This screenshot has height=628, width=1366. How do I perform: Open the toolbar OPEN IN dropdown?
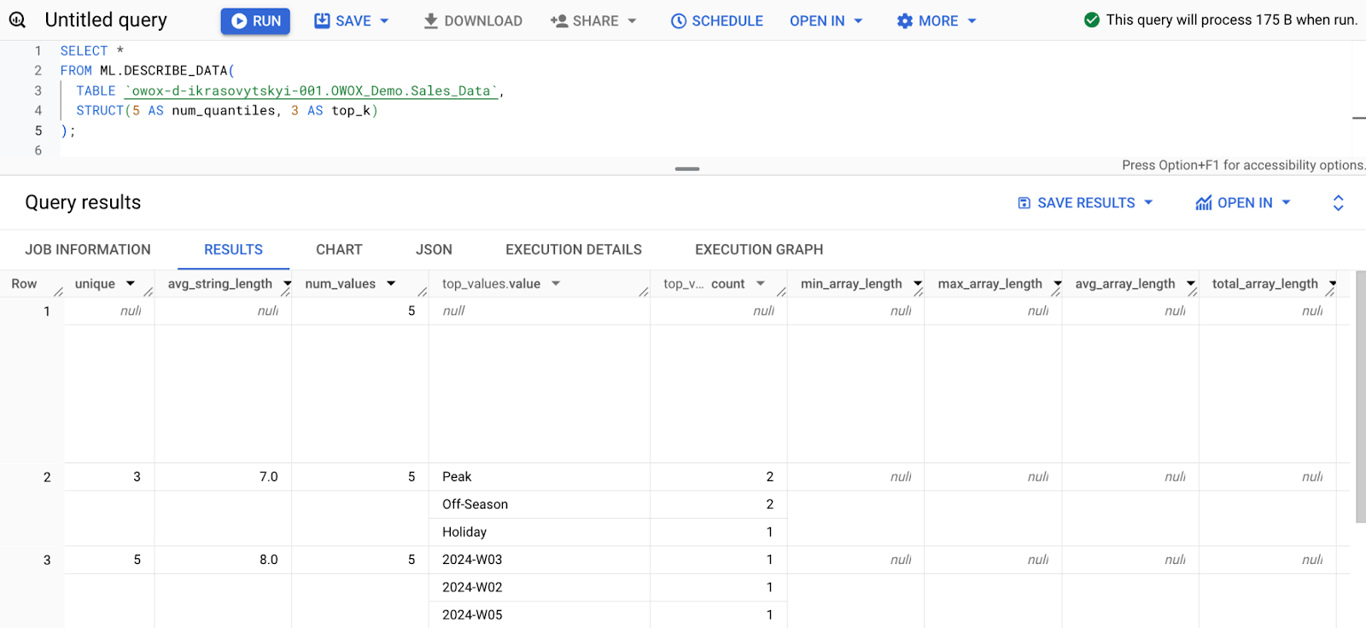(x=826, y=20)
